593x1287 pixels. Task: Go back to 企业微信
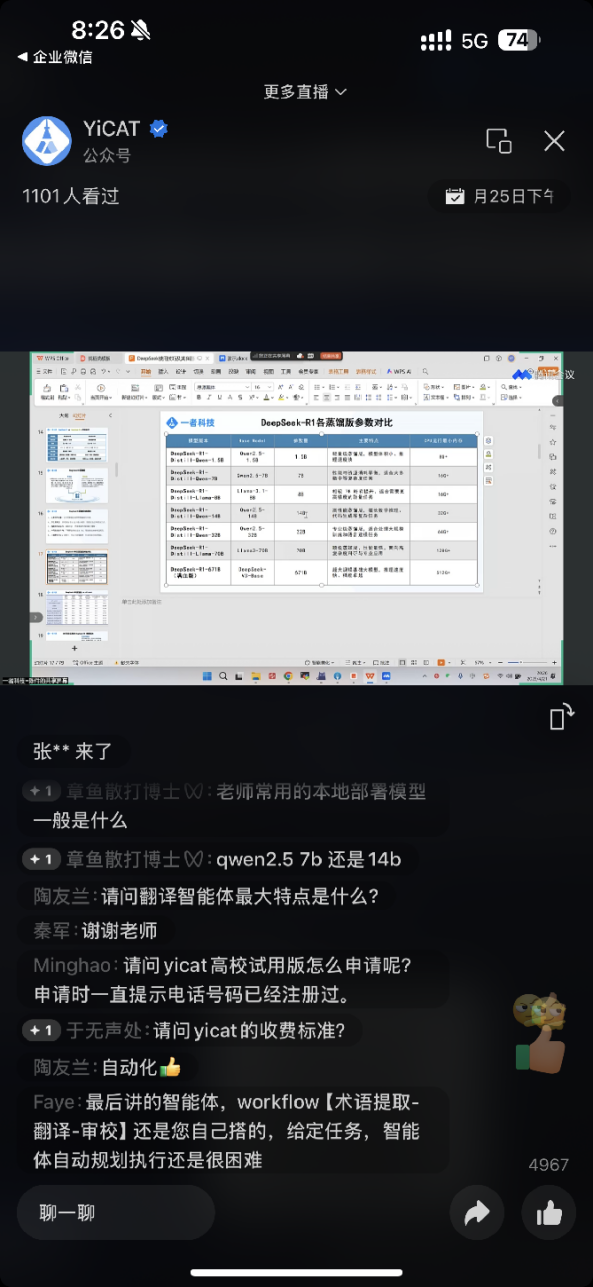(55, 57)
